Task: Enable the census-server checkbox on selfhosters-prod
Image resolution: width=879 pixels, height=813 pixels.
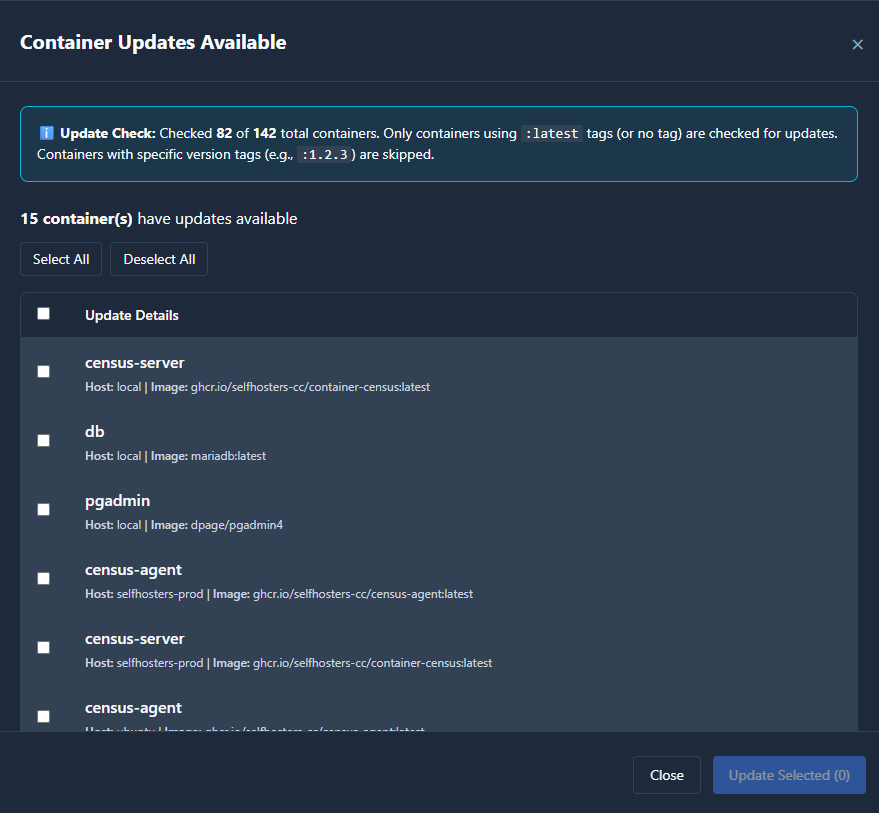Action: (43, 647)
